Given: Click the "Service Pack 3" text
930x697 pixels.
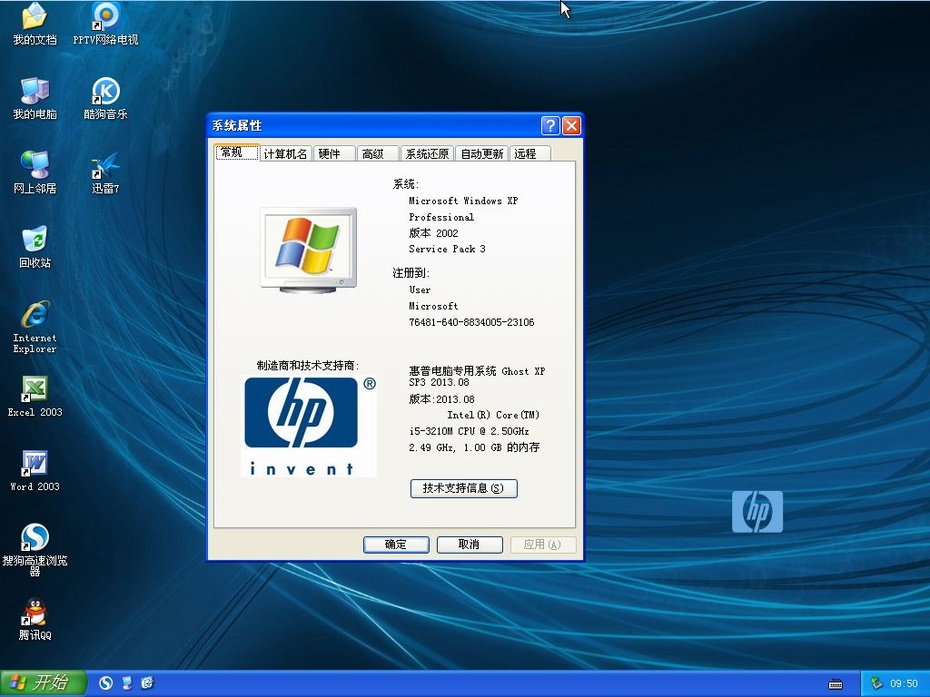Looking at the screenshot, I should (447, 249).
